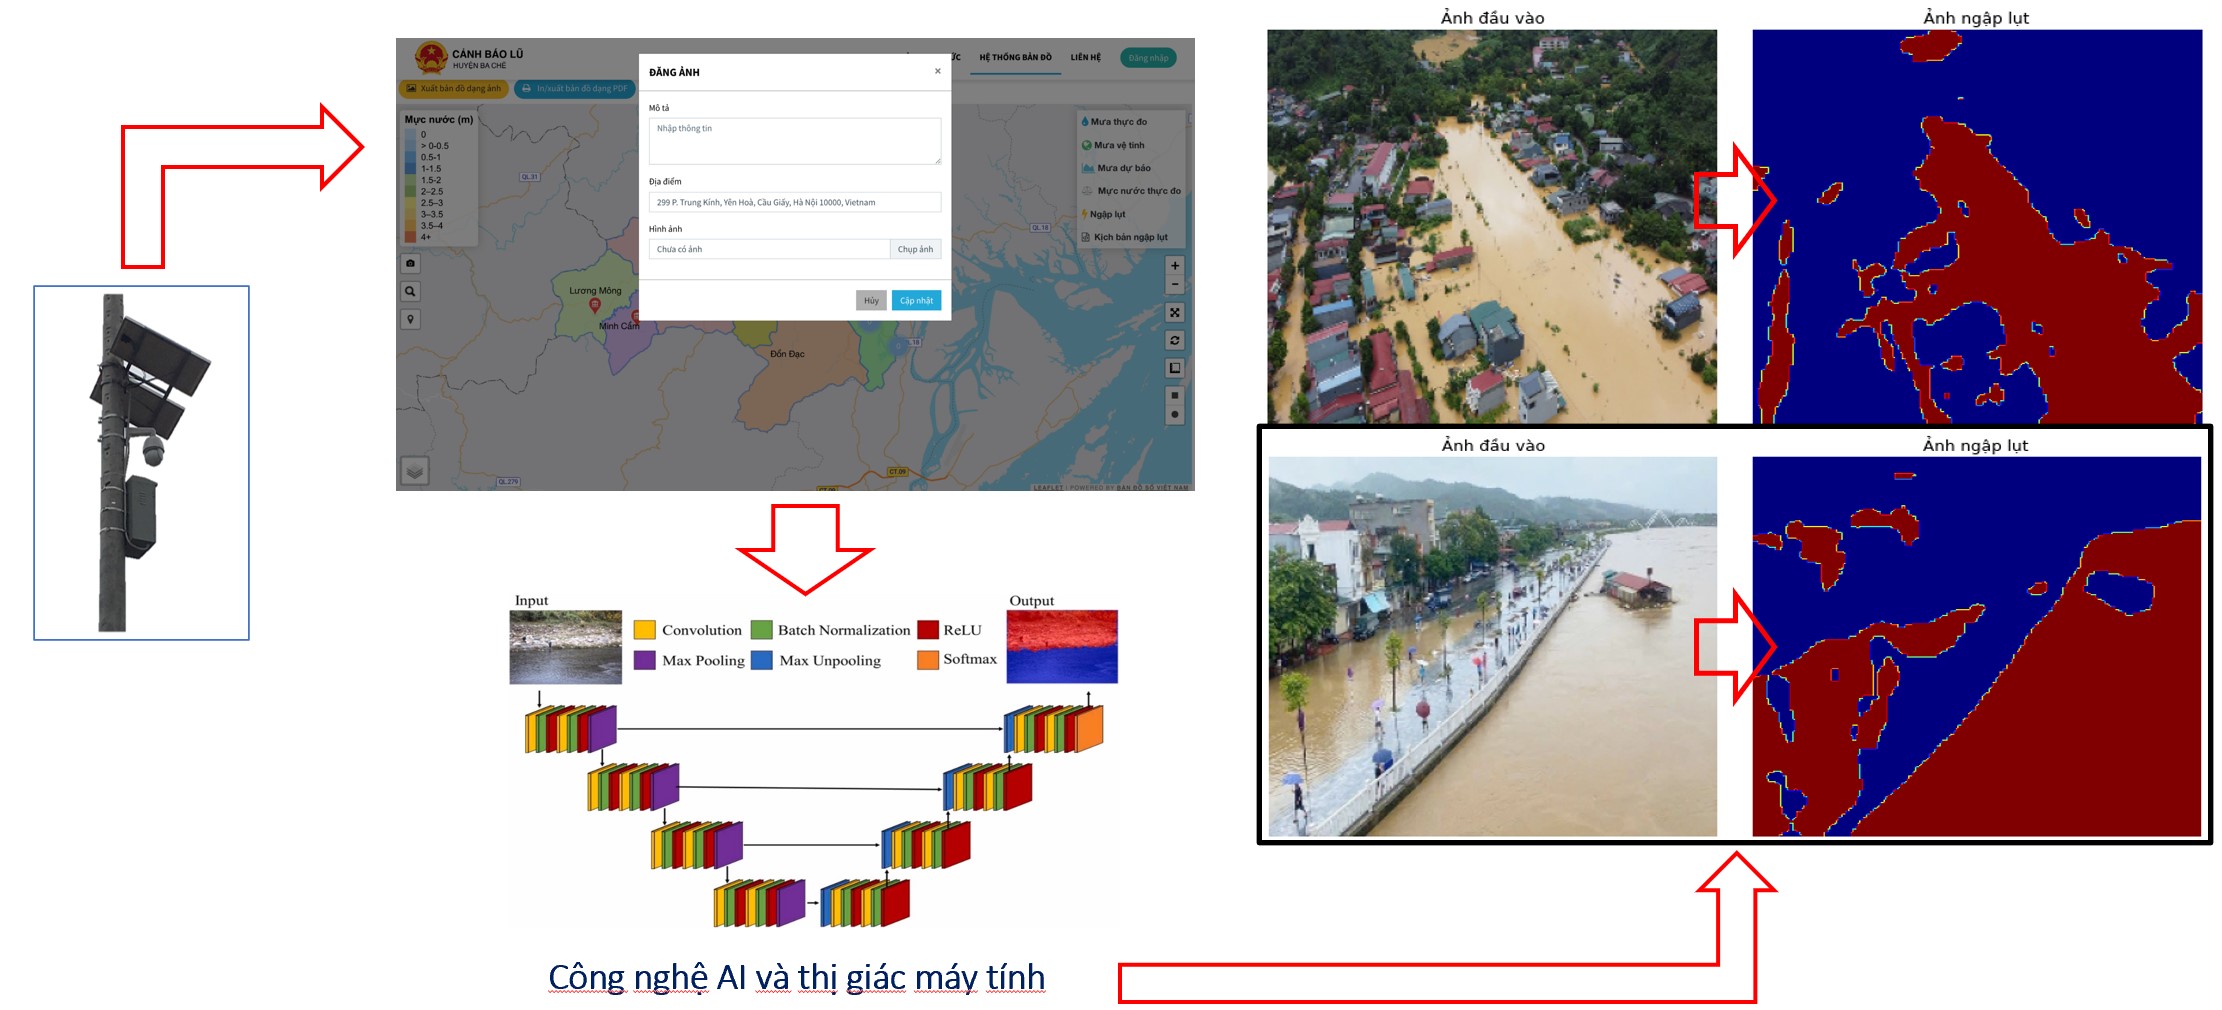
Task: Select the circle draw tool
Action: [1175, 414]
